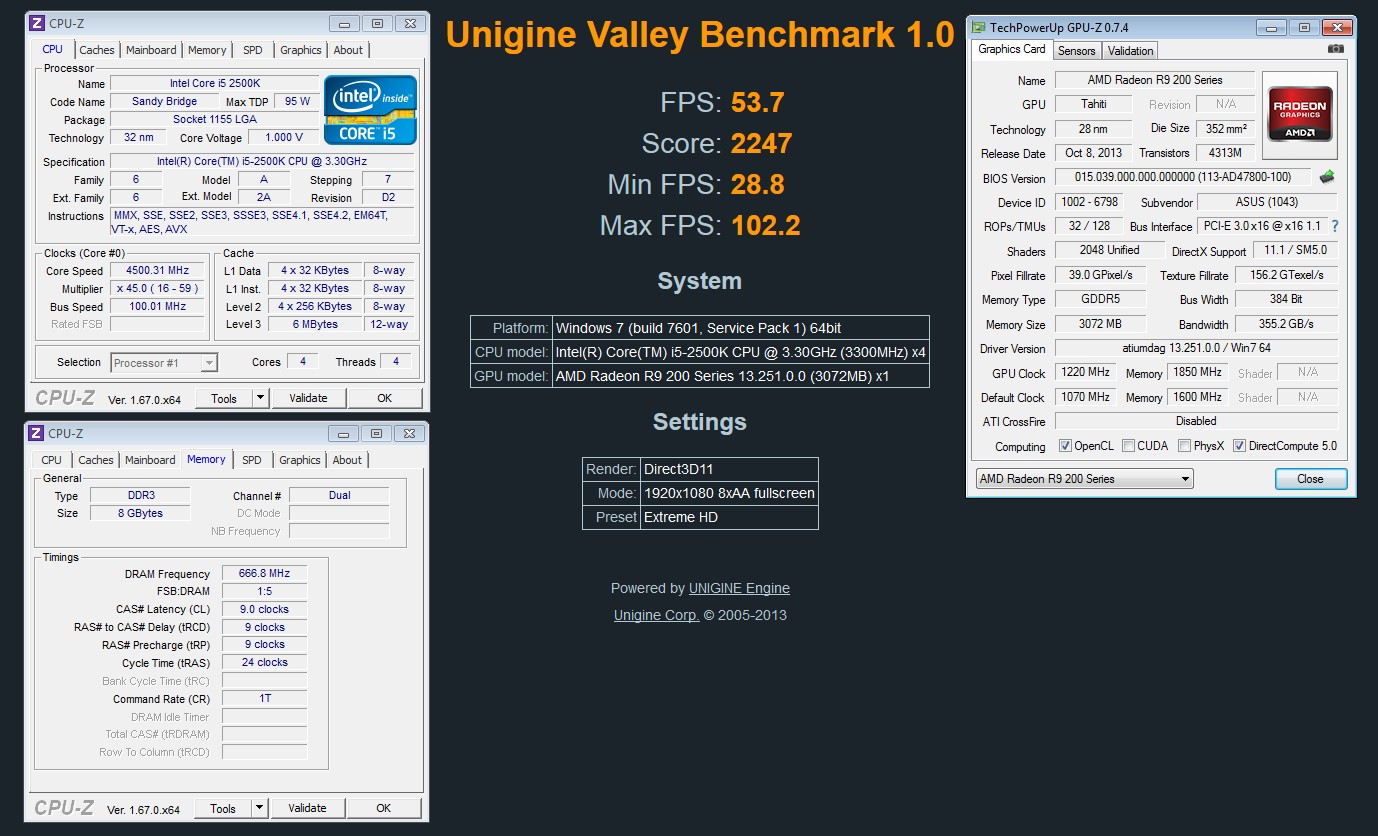Click the bottom CPU-Z window title icon

(36, 433)
